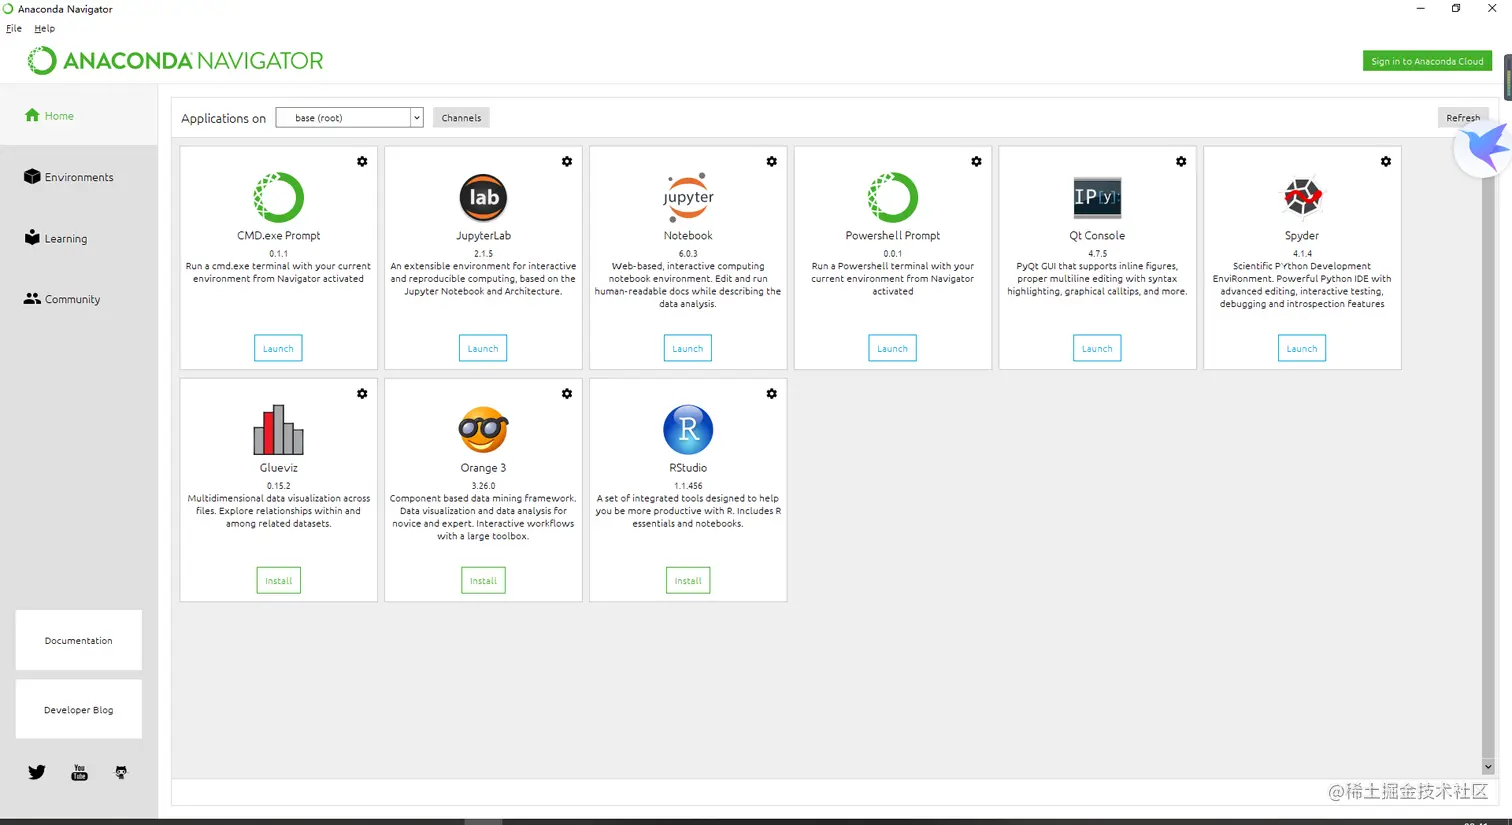Open the Orange 3 gear options
Image resolution: width=1512 pixels, height=825 pixels.
click(x=567, y=394)
